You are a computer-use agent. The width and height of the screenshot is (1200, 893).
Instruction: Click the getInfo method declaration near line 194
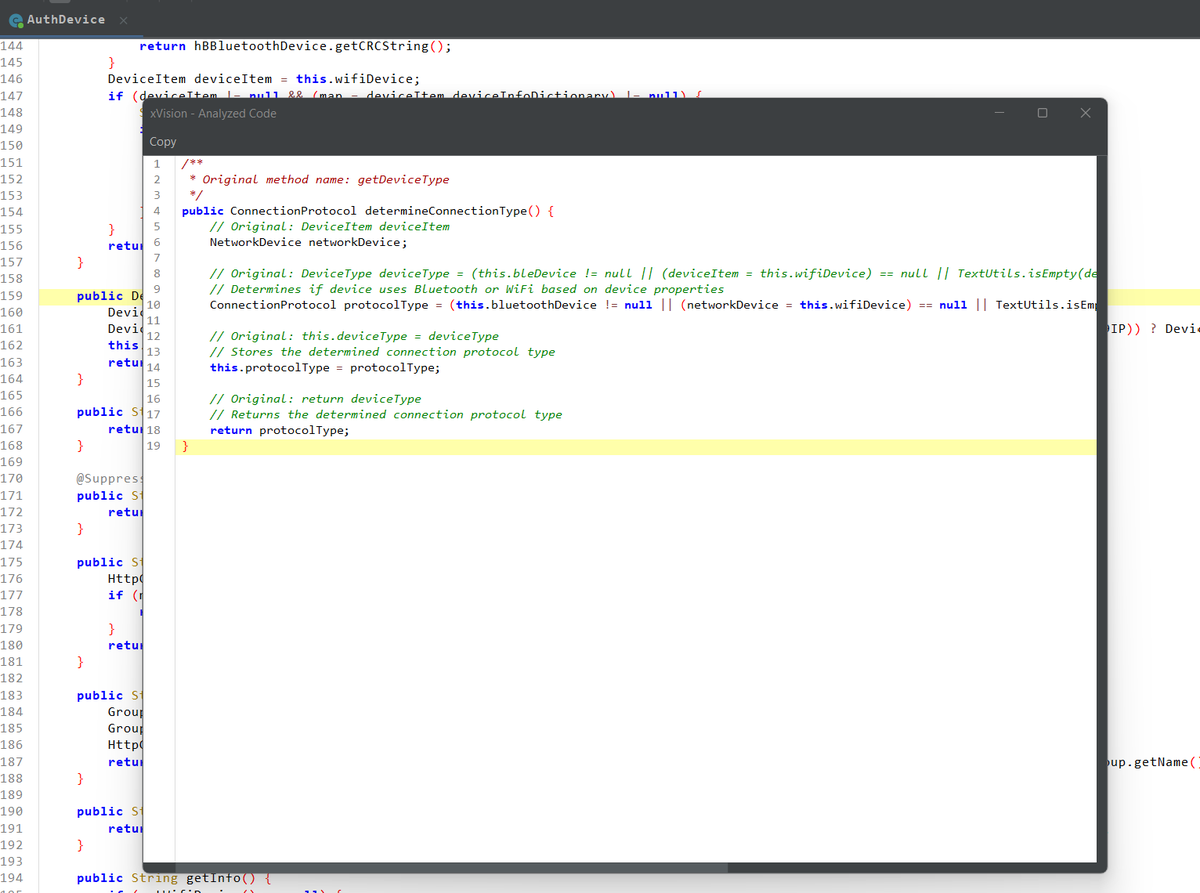[x=210, y=878]
